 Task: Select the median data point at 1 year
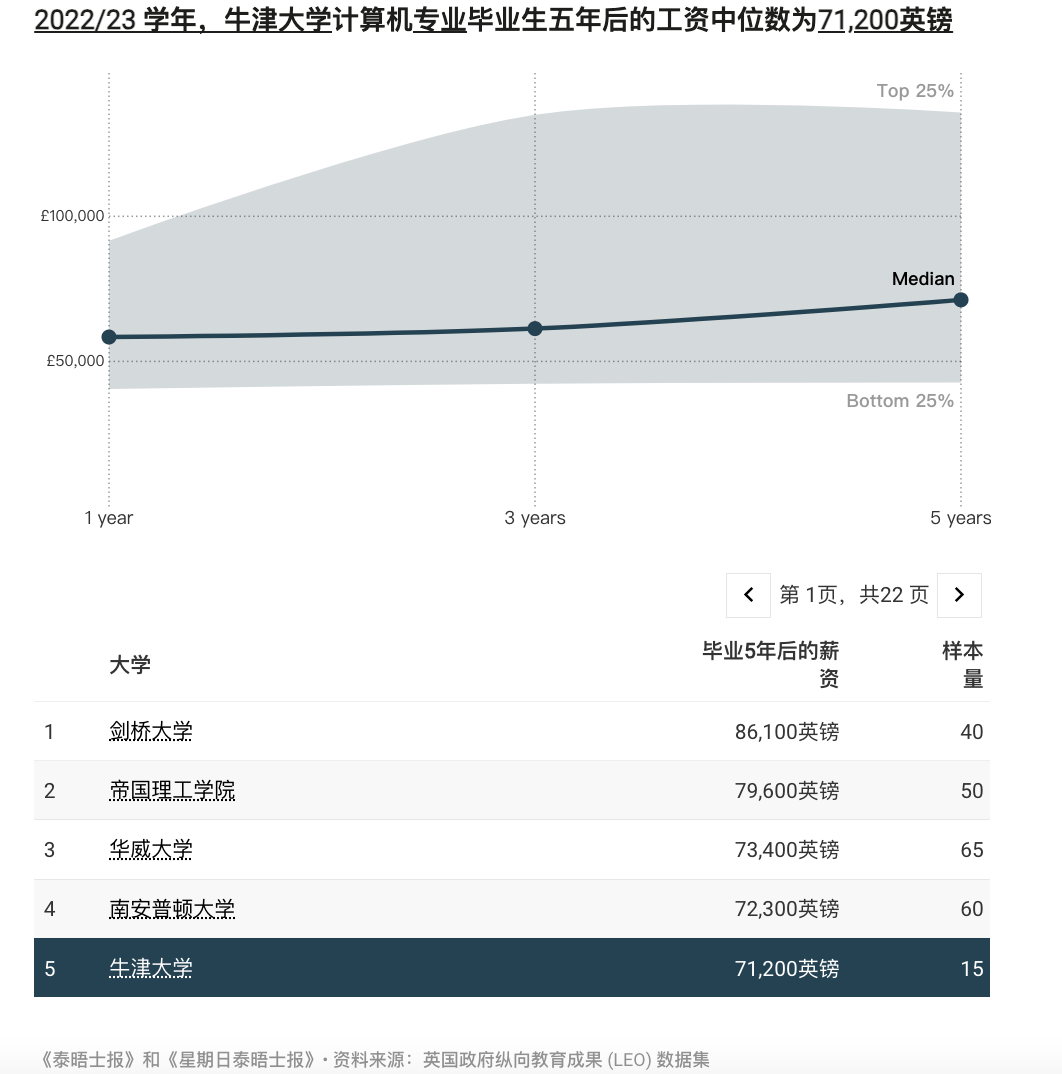pyautogui.click(x=109, y=337)
